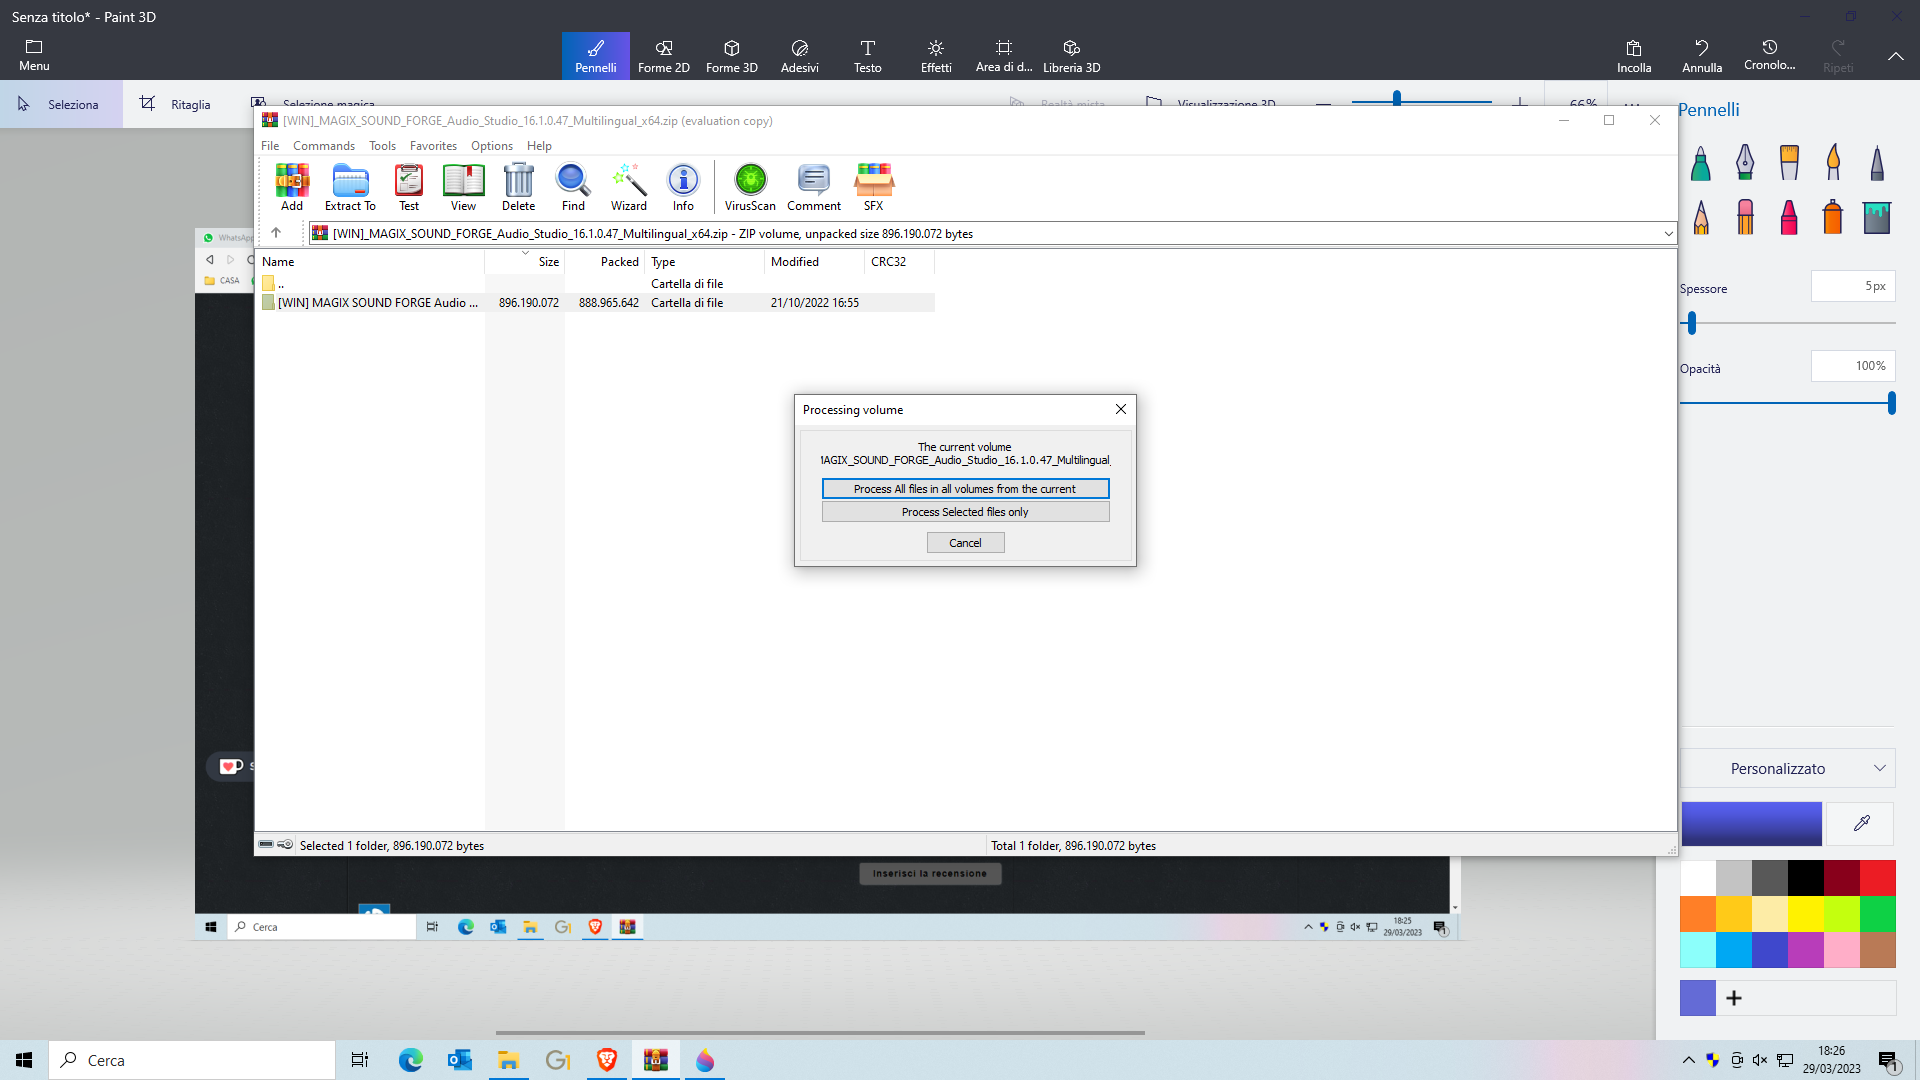The width and height of the screenshot is (1920, 1080).
Task: Cancel the Processing volume dialog
Action: click(965, 543)
